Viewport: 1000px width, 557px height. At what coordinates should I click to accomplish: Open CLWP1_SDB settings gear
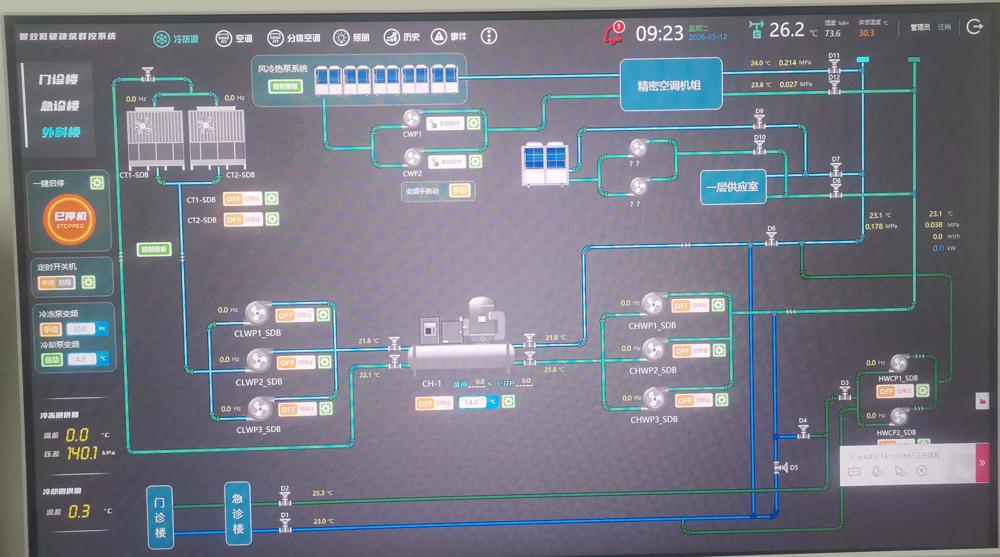(x=323, y=315)
